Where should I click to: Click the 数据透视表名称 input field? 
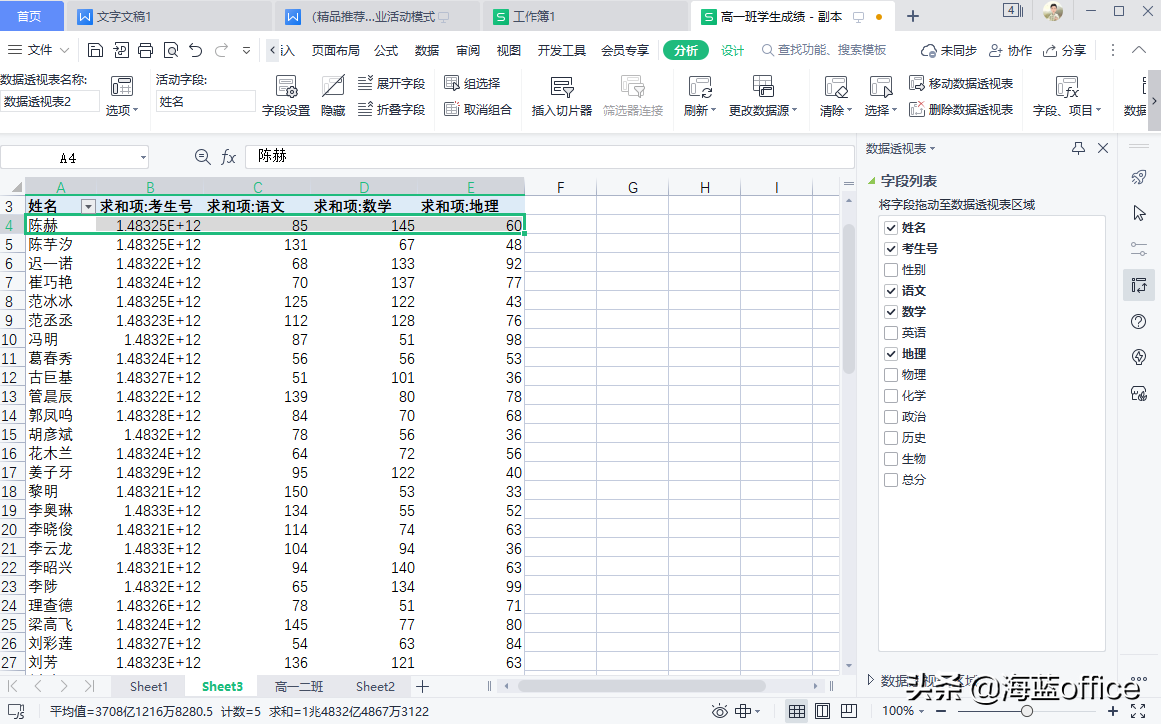point(50,101)
